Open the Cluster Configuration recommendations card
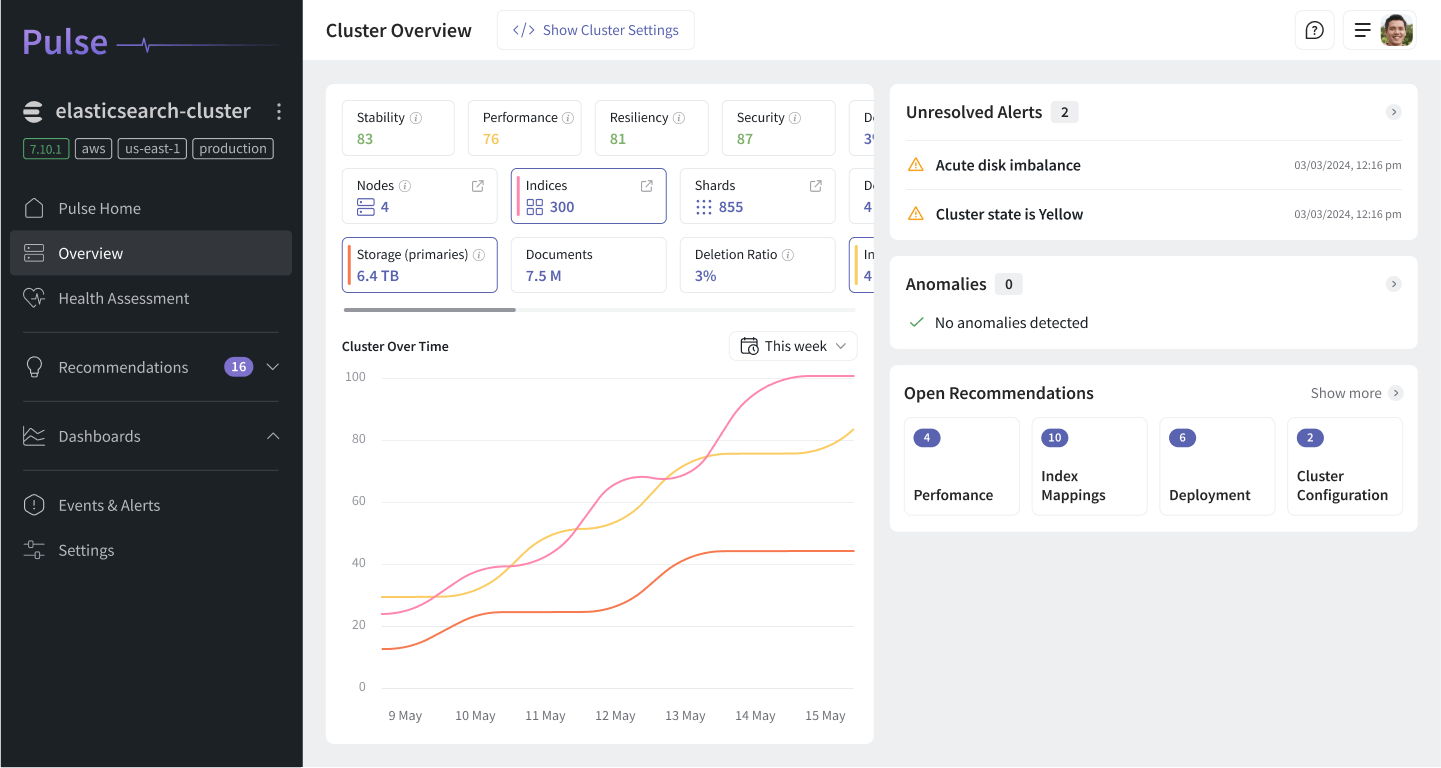1441x768 pixels. [x=1345, y=466]
